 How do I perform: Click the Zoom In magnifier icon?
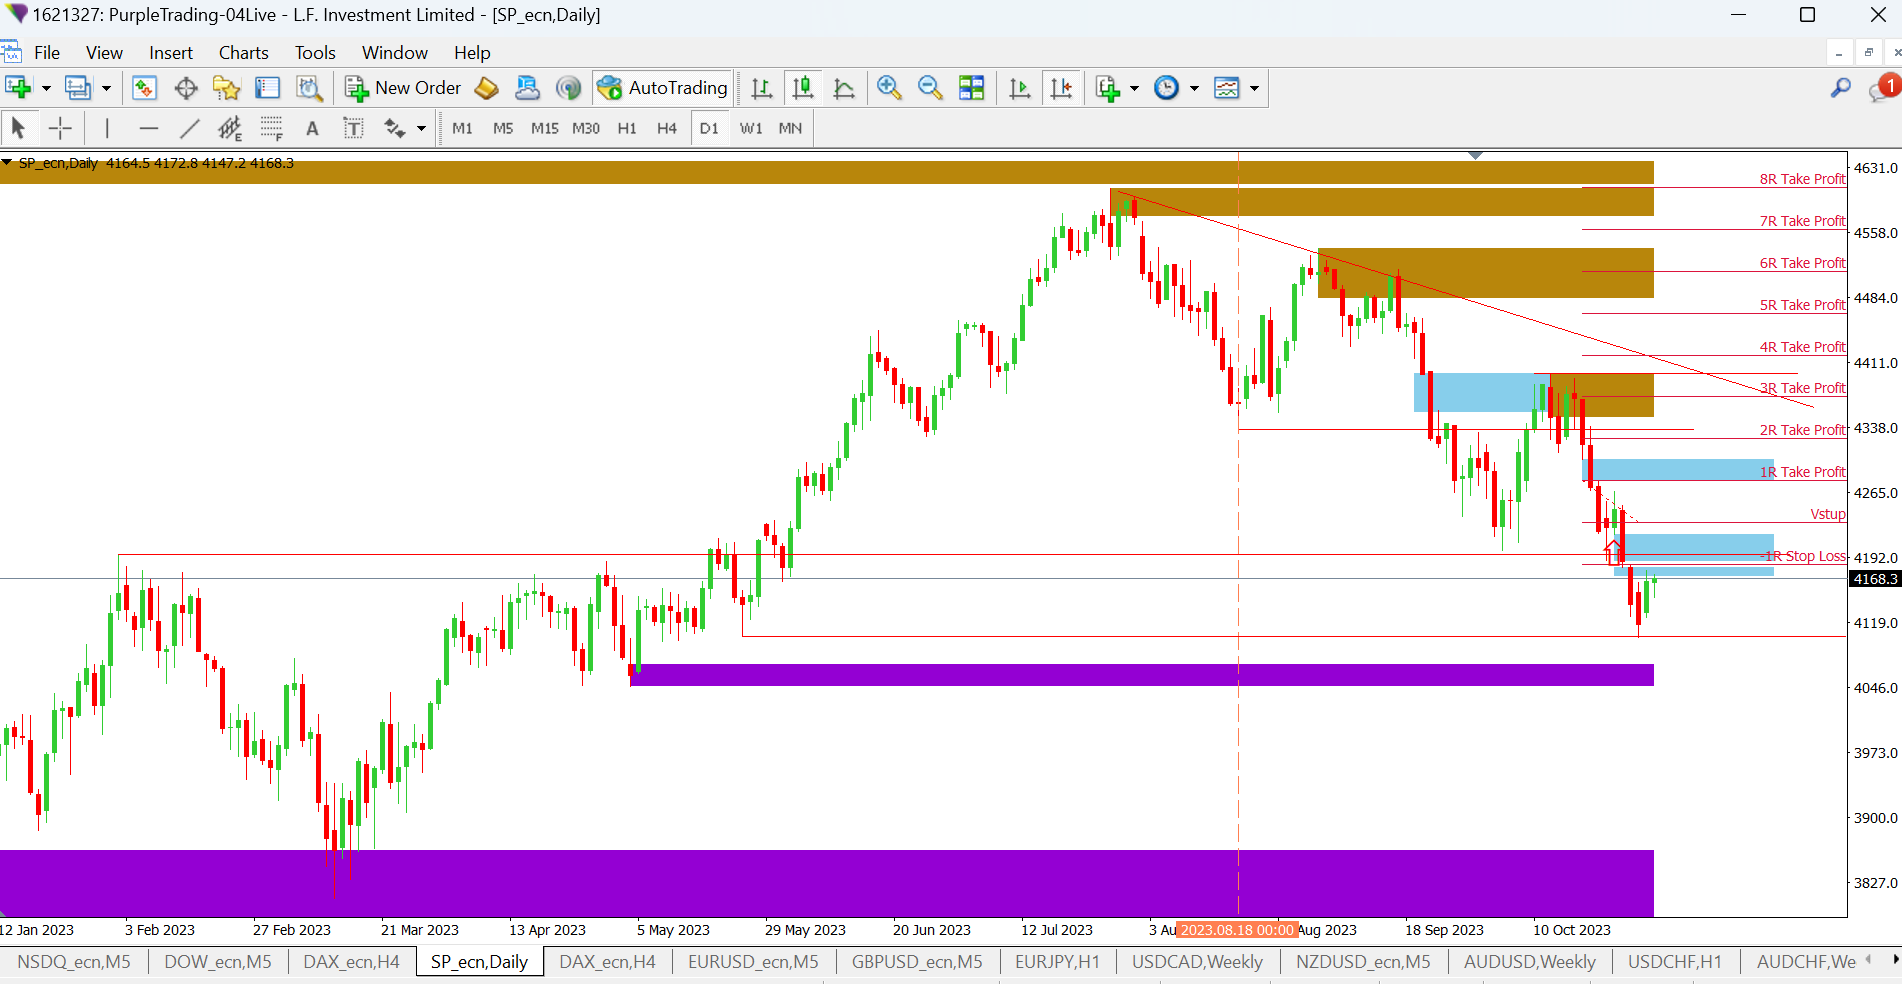(x=888, y=88)
